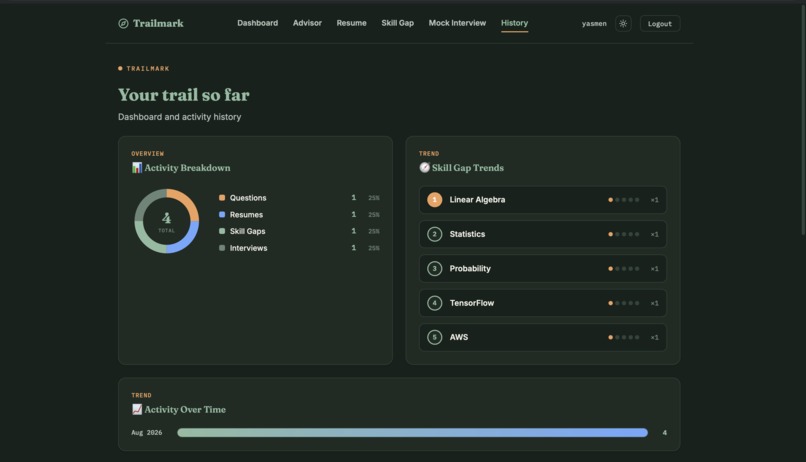Click the orange Questions legend swatch
The image size is (806, 462).
(222, 197)
